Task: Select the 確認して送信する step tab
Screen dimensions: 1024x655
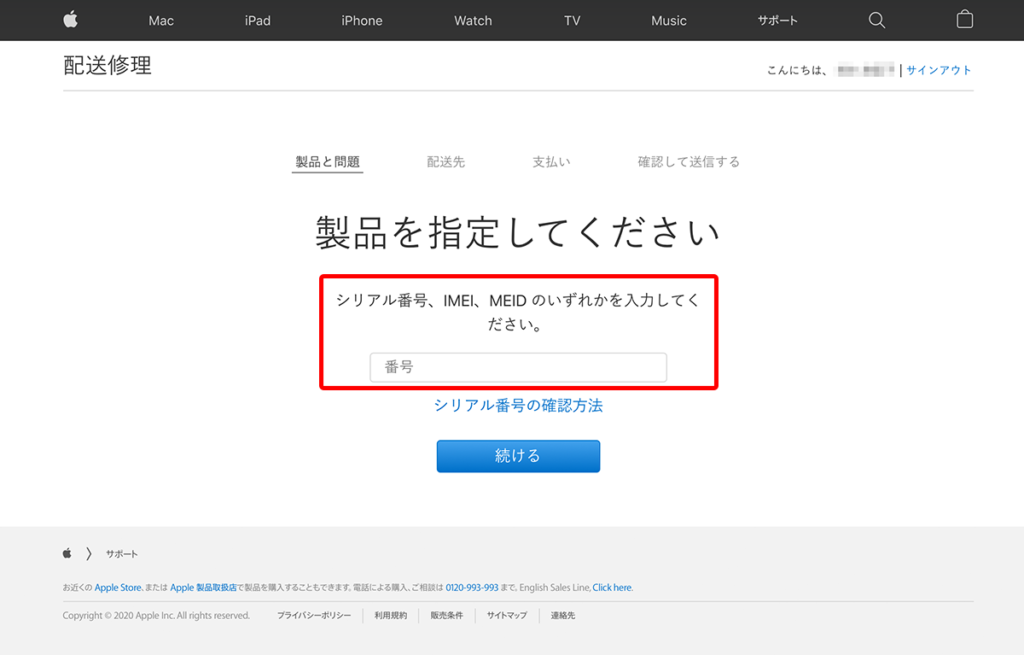Action: click(x=688, y=162)
